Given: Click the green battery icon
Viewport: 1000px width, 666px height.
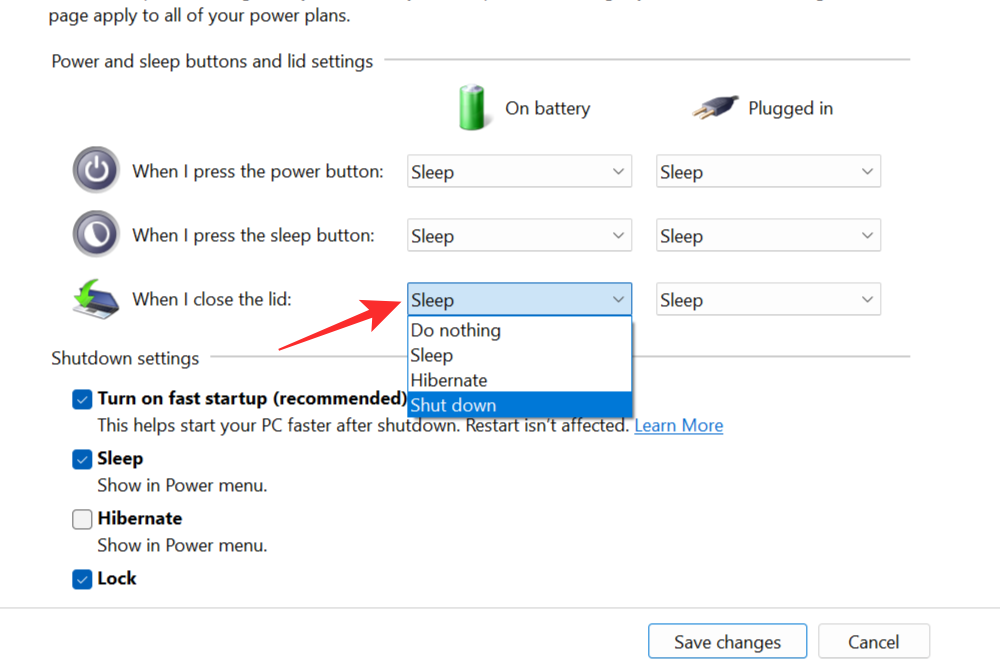Looking at the screenshot, I should (473, 107).
